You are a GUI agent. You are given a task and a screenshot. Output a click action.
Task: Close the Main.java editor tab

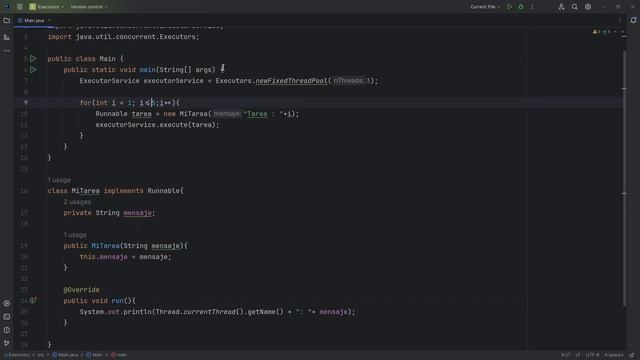(x=49, y=20)
